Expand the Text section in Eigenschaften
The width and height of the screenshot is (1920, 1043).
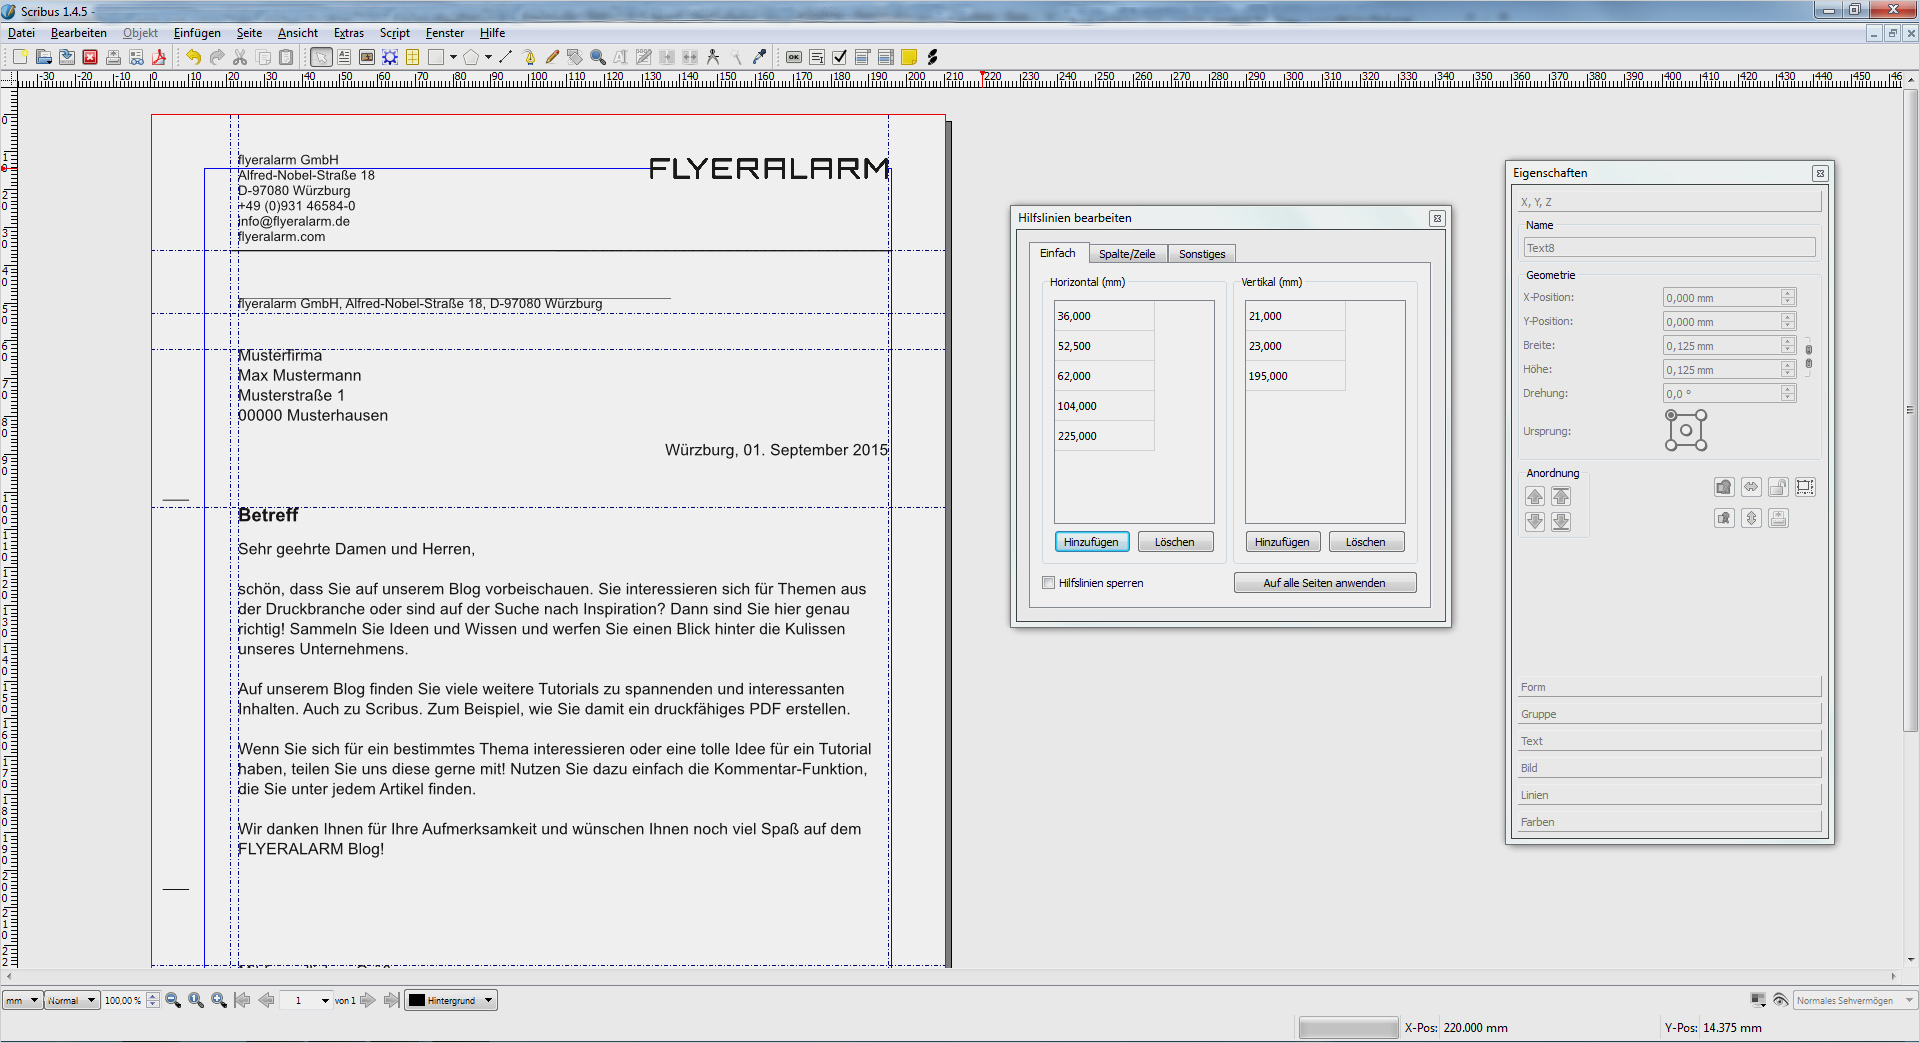[x=1667, y=741]
